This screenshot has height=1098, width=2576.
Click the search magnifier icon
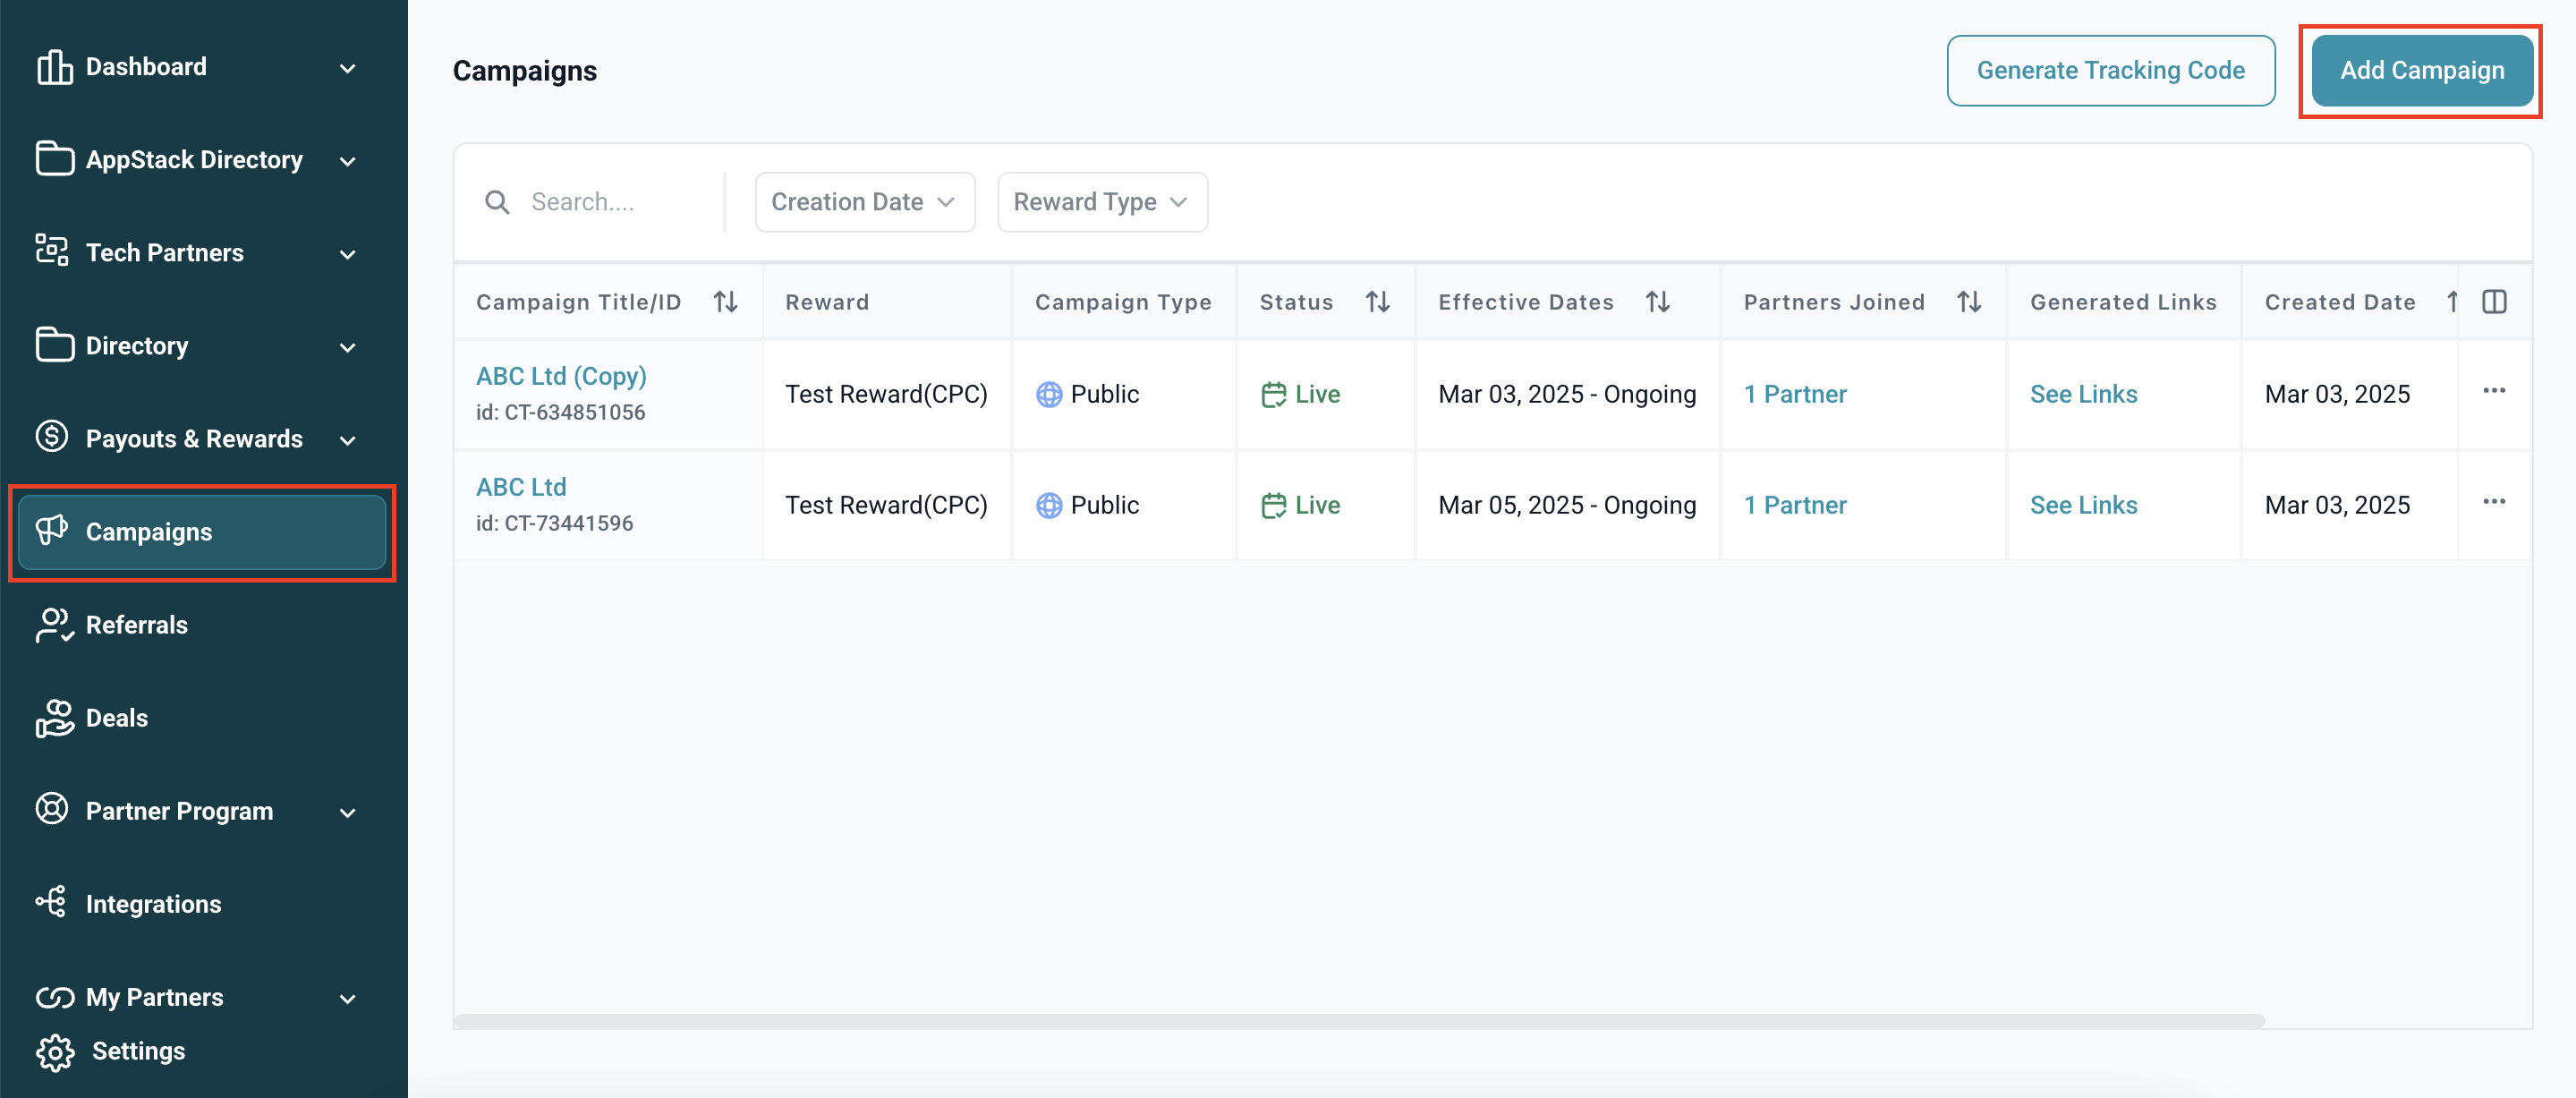click(497, 202)
